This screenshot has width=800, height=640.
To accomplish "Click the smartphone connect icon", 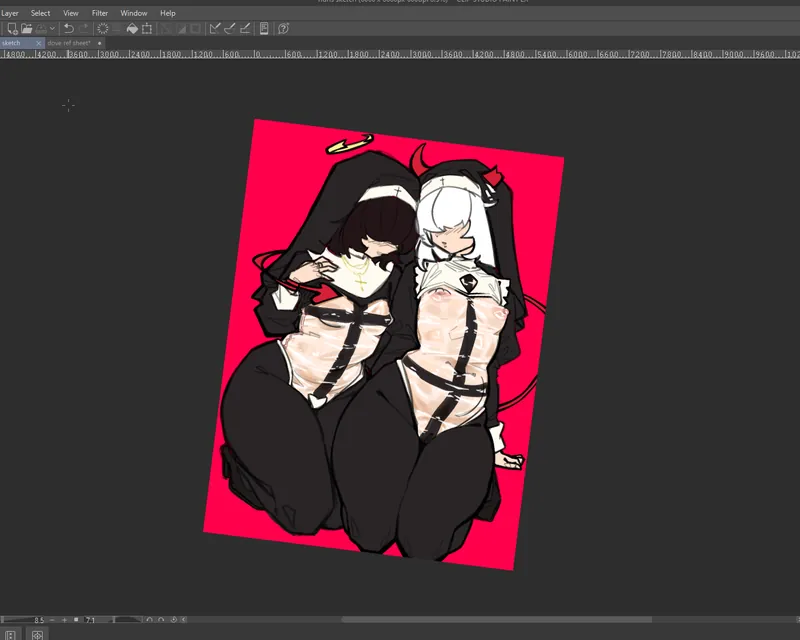I will pos(264,29).
